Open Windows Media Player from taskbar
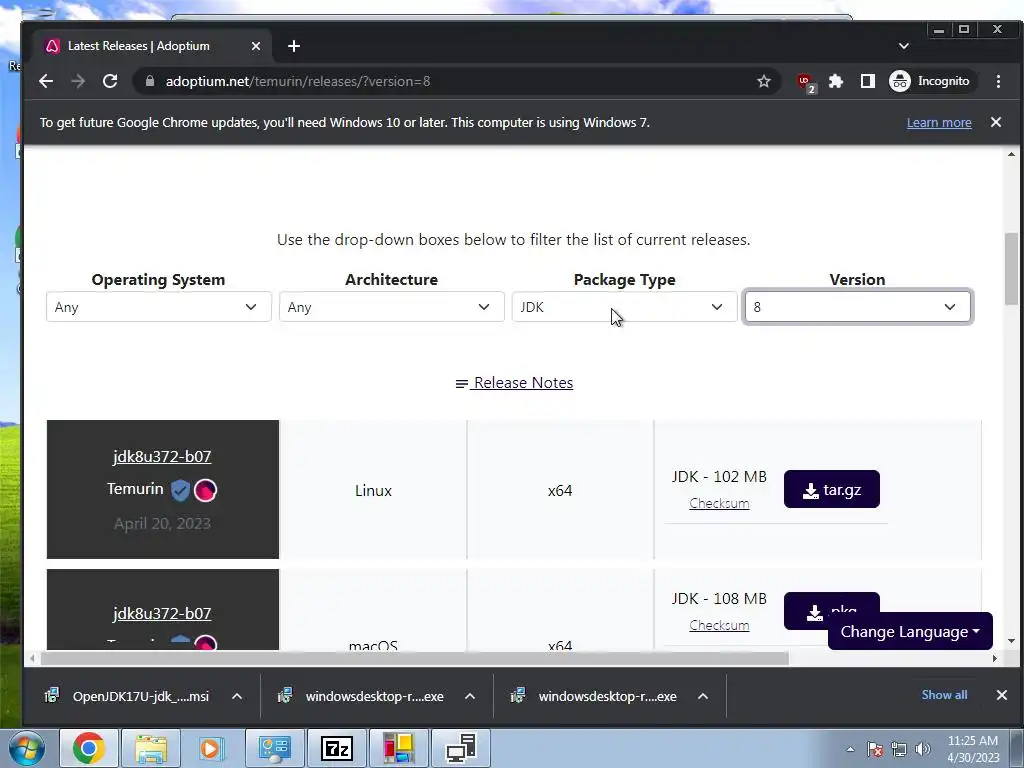 click(212, 748)
